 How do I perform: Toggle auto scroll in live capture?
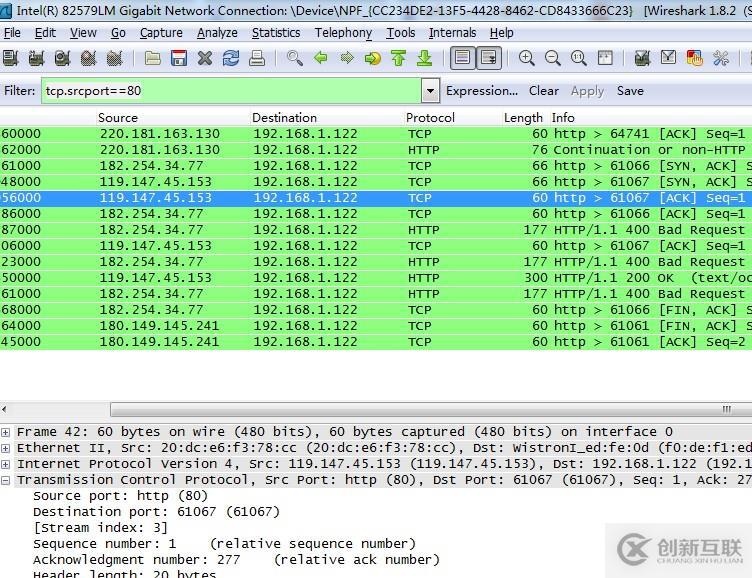click(x=489, y=58)
